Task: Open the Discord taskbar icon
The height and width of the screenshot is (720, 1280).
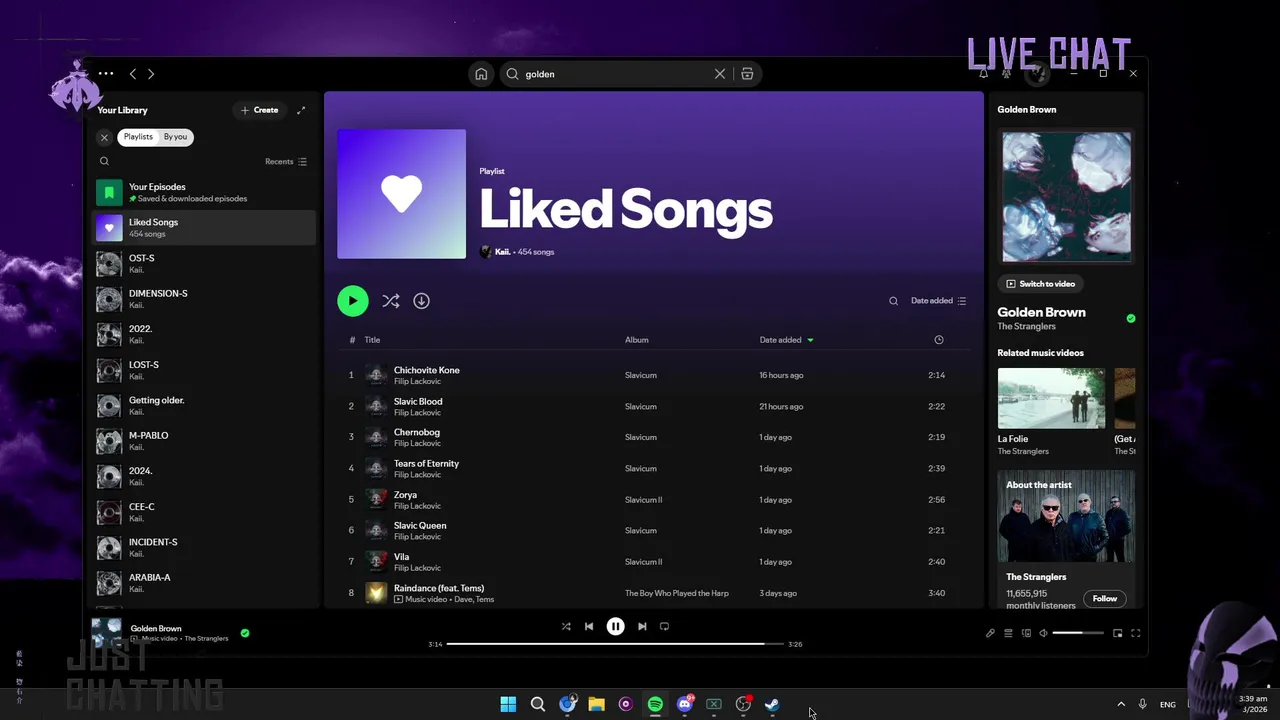Action: click(x=685, y=704)
